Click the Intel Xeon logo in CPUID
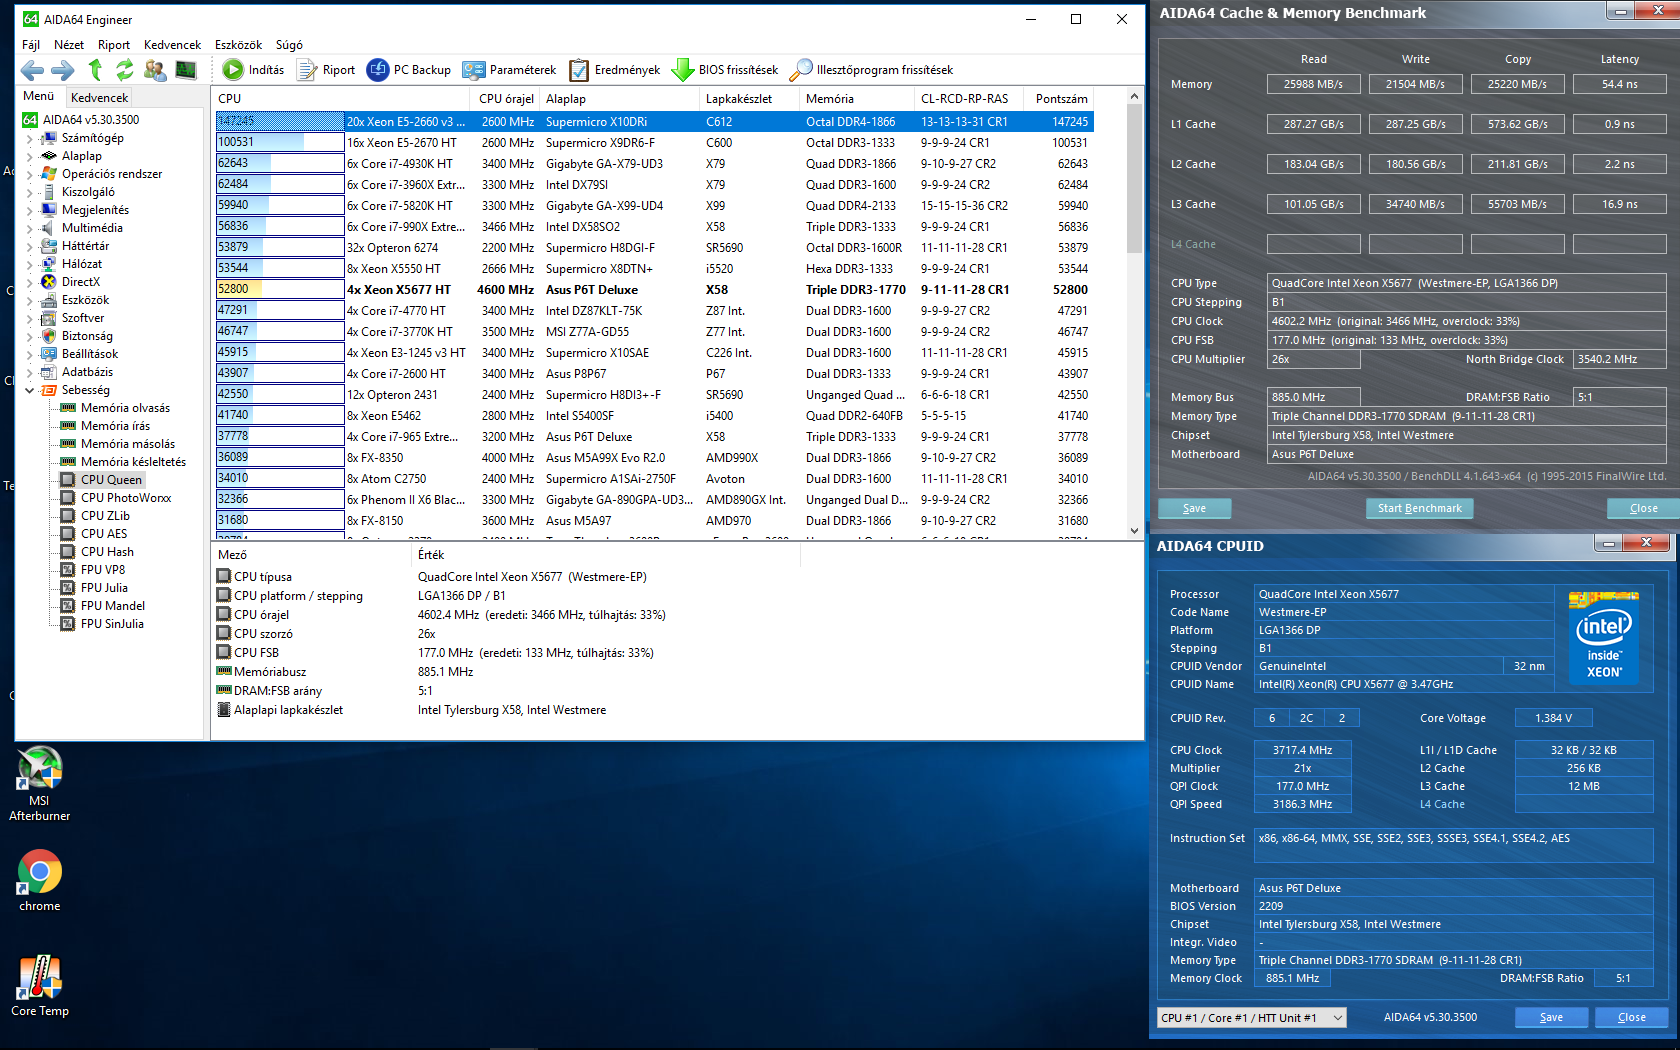This screenshot has width=1680, height=1050. [1604, 638]
